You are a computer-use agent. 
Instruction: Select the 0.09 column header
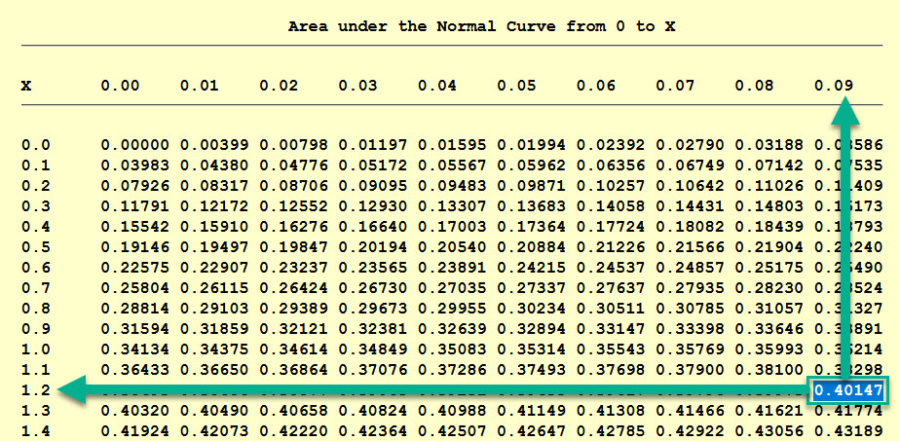point(833,86)
